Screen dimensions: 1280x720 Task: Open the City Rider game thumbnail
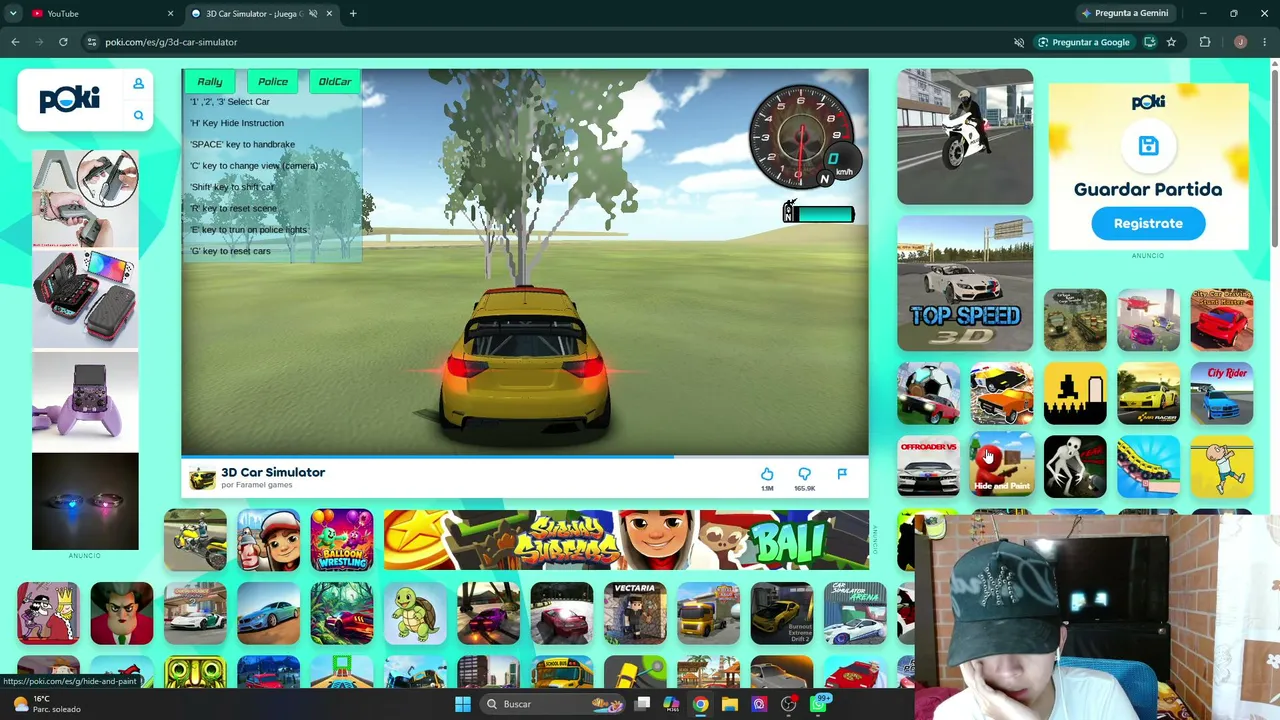1222,393
